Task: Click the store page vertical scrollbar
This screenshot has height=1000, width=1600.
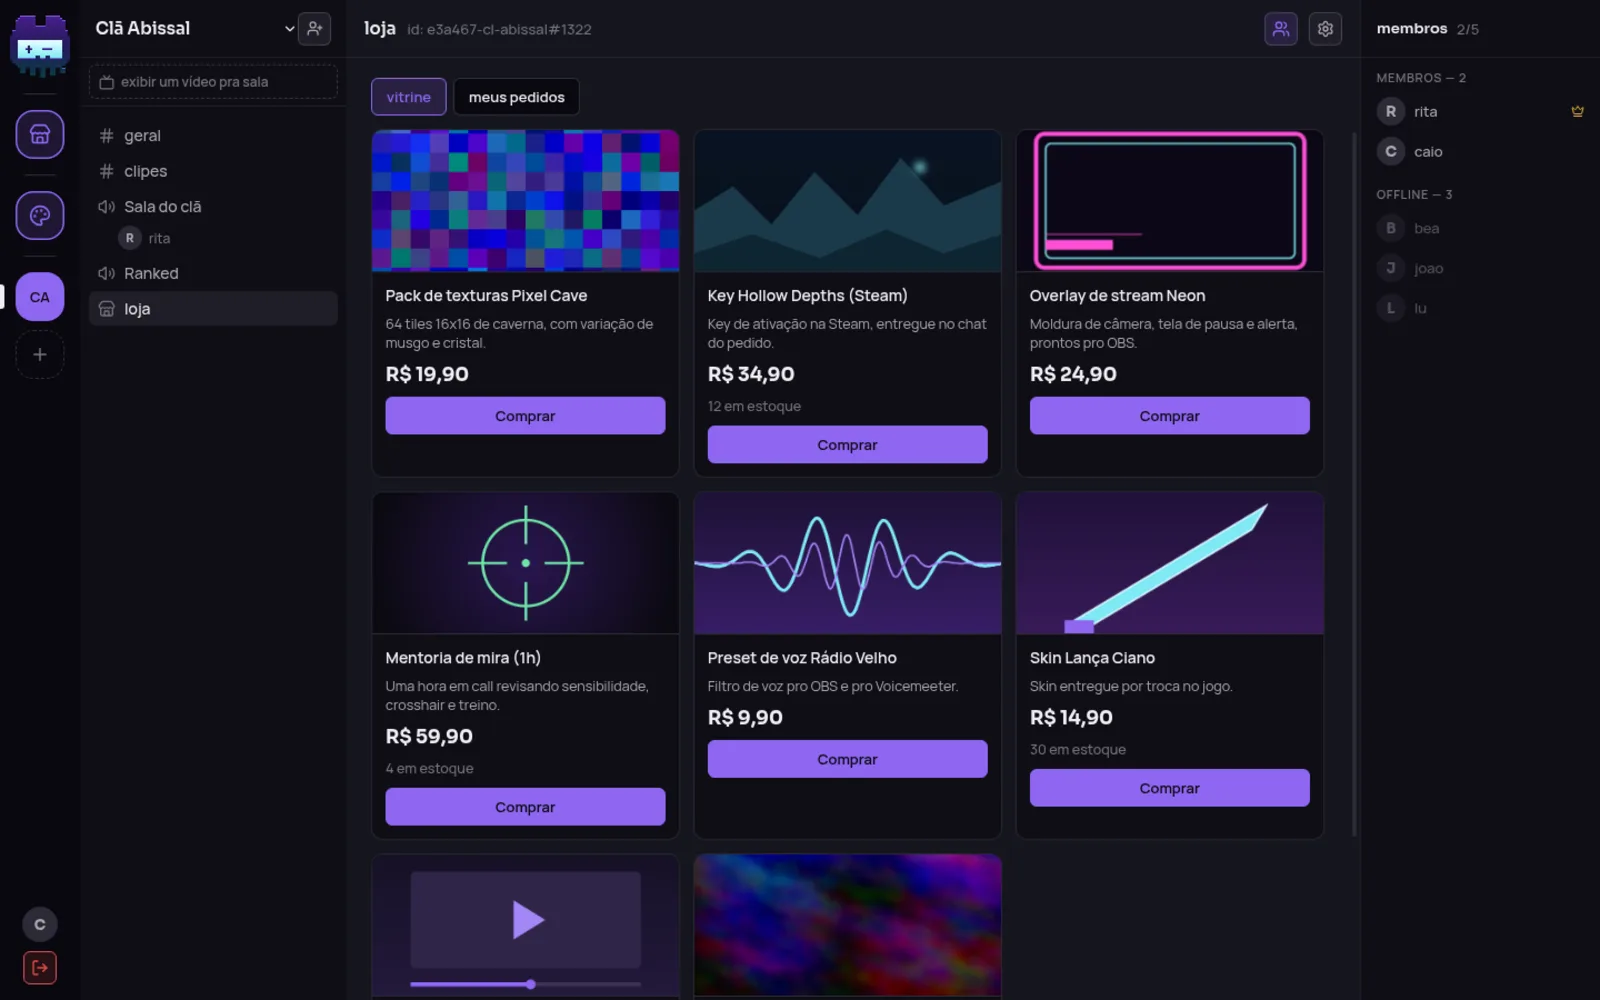Action: [1355, 484]
